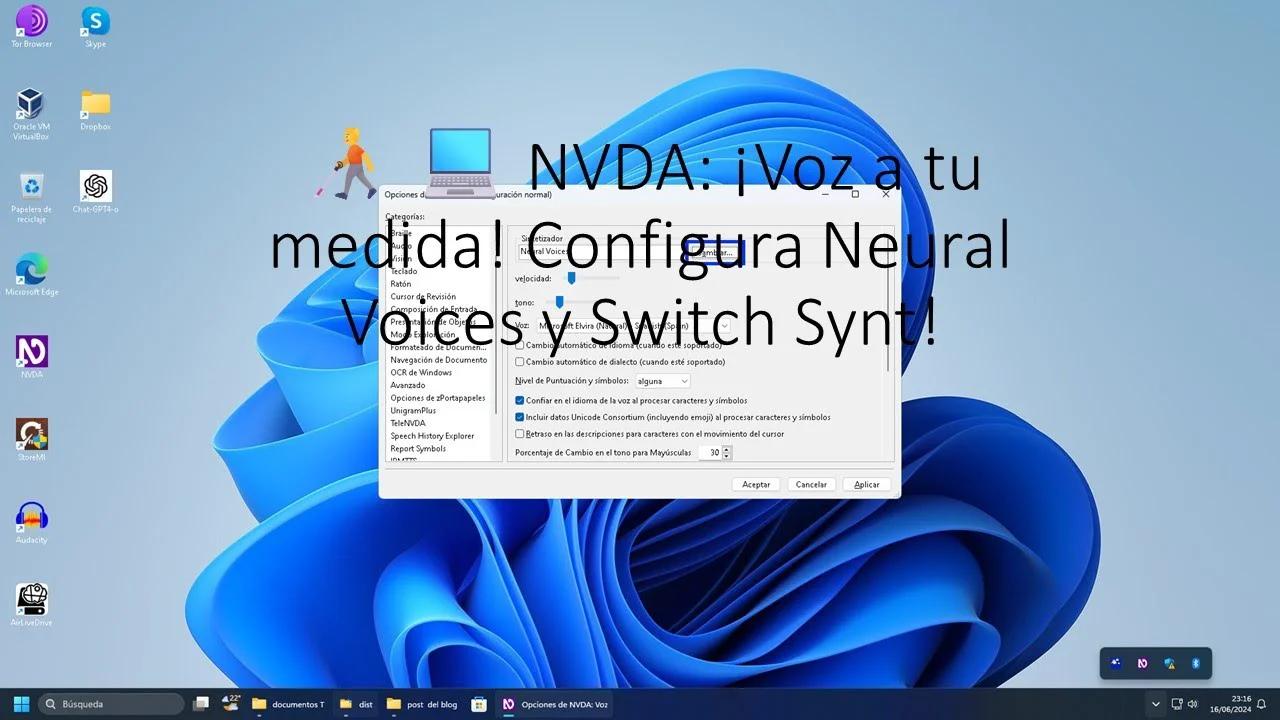Click the Bluetooth icon in the system tray
1280x720 pixels.
(1196, 662)
